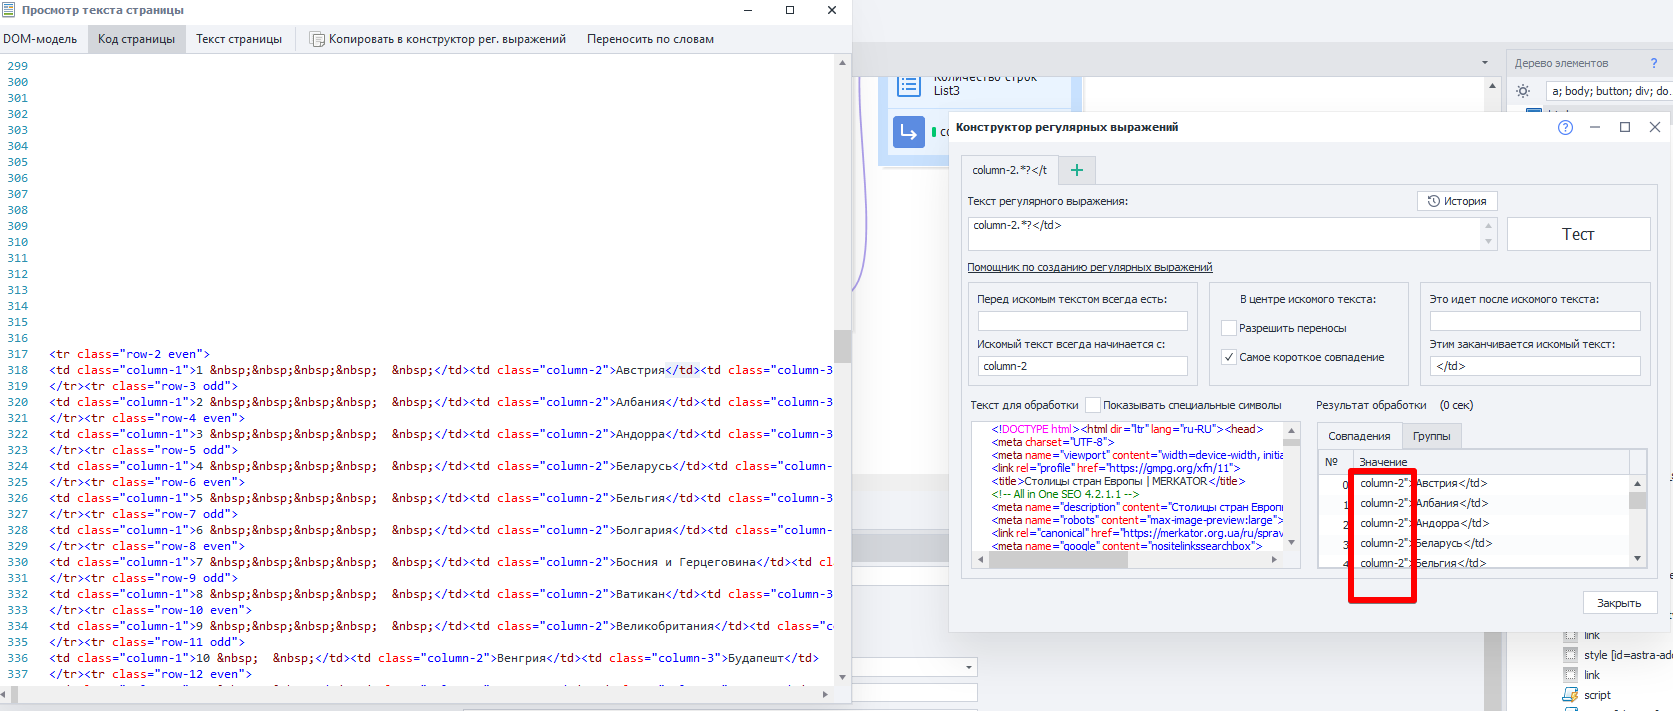Toggle Показывать специальные символы checkbox
The height and width of the screenshot is (711, 1673).
pos(1092,405)
